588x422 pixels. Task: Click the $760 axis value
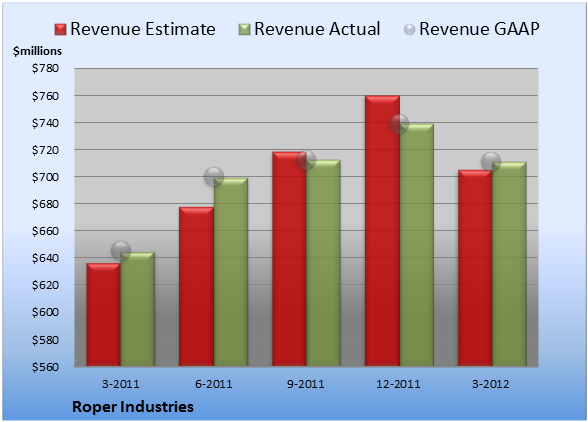(45, 96)
